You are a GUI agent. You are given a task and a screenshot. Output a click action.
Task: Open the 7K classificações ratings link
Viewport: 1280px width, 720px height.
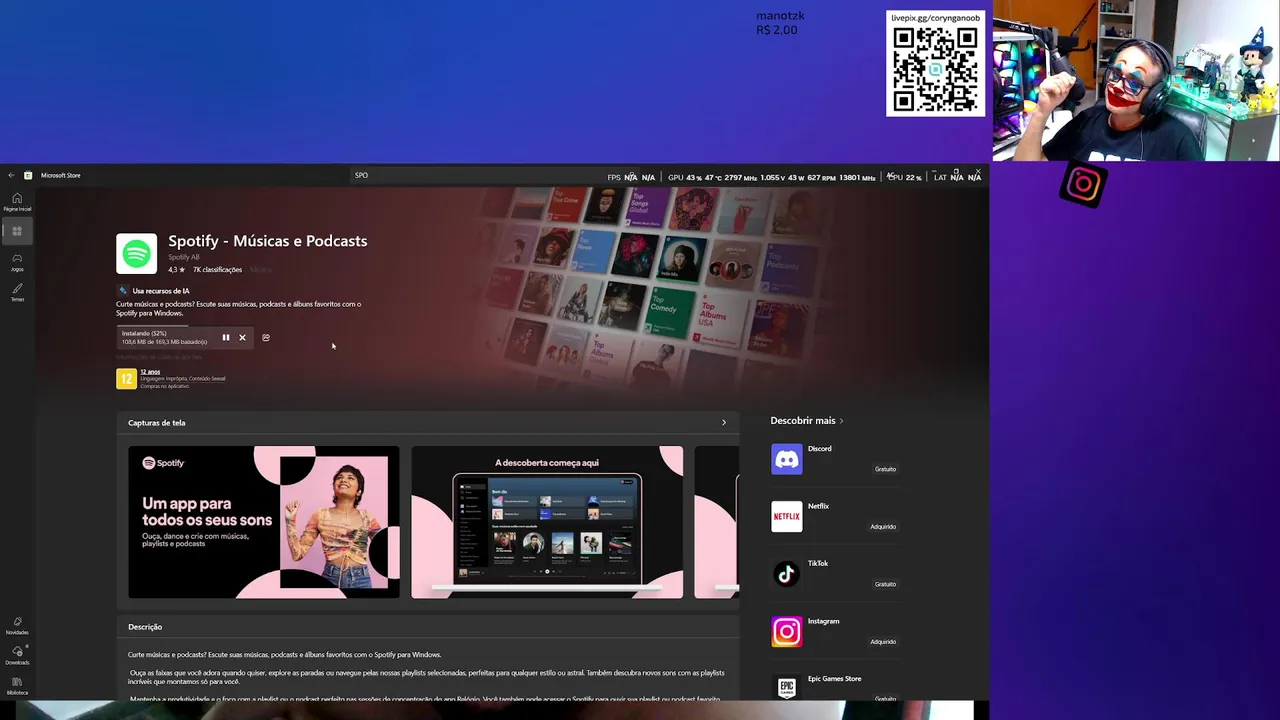pos(217,270)
